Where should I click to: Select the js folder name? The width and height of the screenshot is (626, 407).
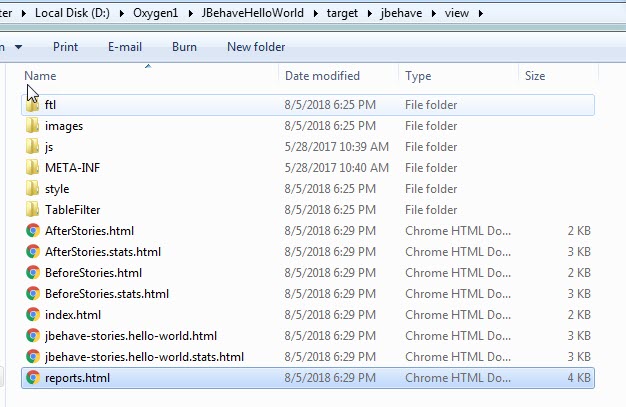[49, 147]
